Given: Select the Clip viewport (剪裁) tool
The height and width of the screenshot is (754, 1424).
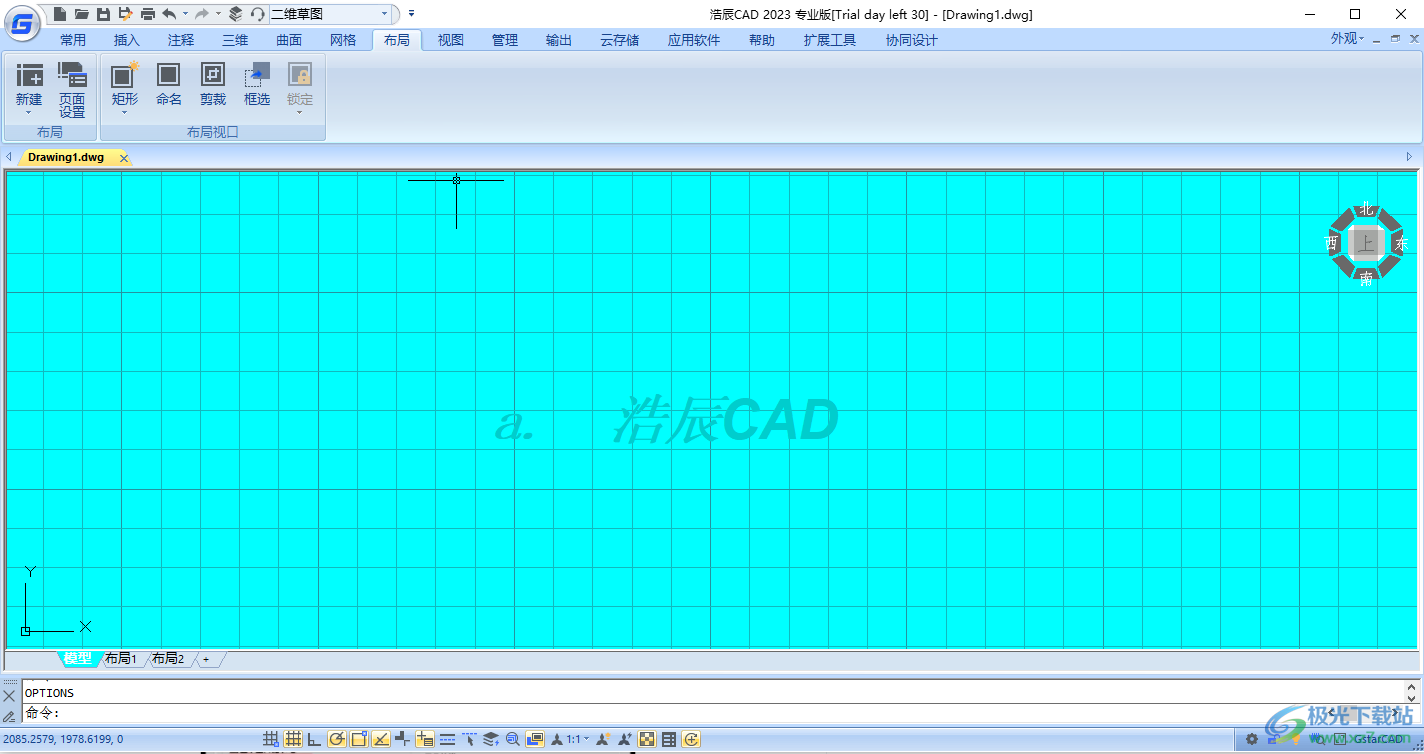Looking at the screenshot, I should coord(212,75).
